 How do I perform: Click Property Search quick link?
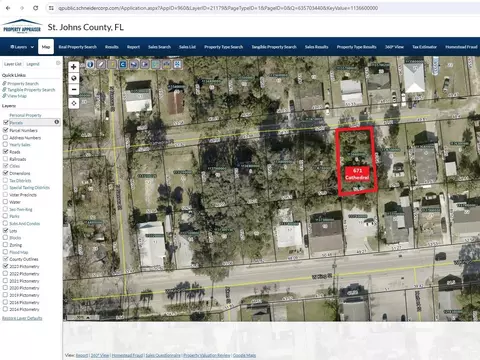click(23, 83)
